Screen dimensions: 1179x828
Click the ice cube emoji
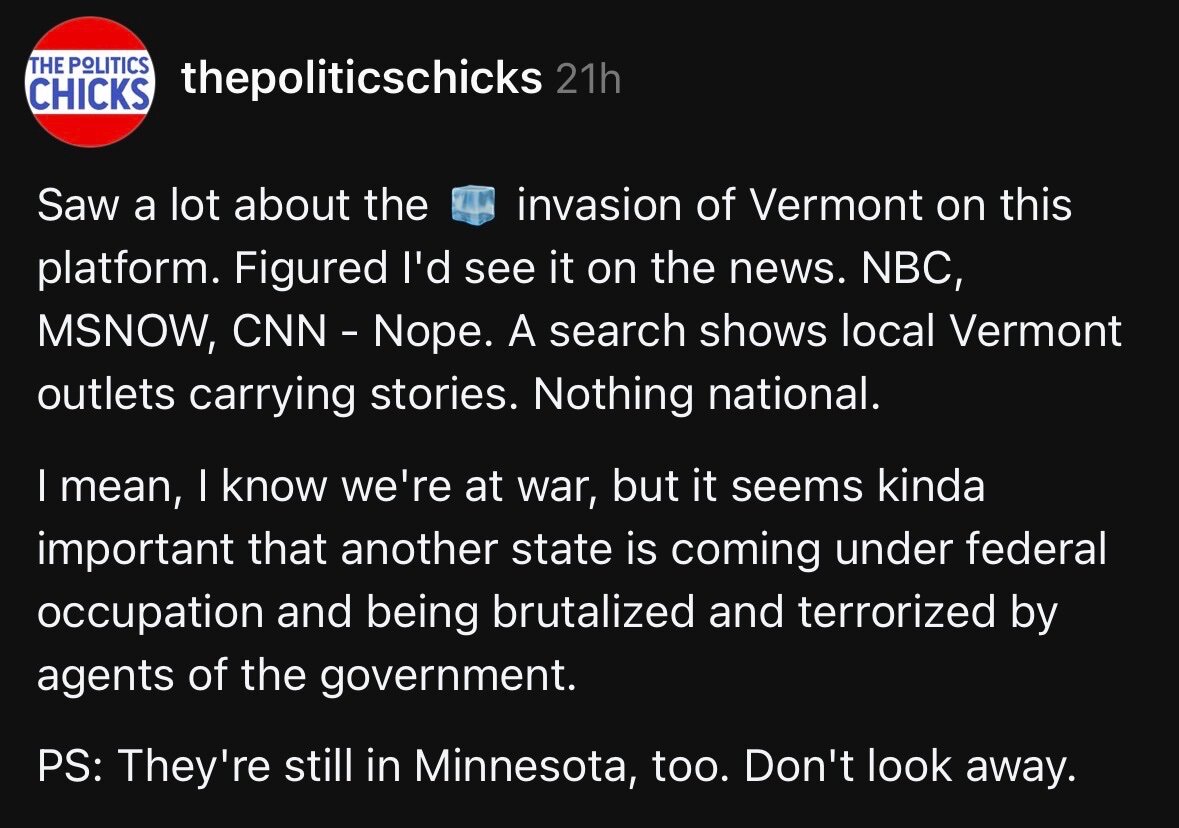click(473, 207)
